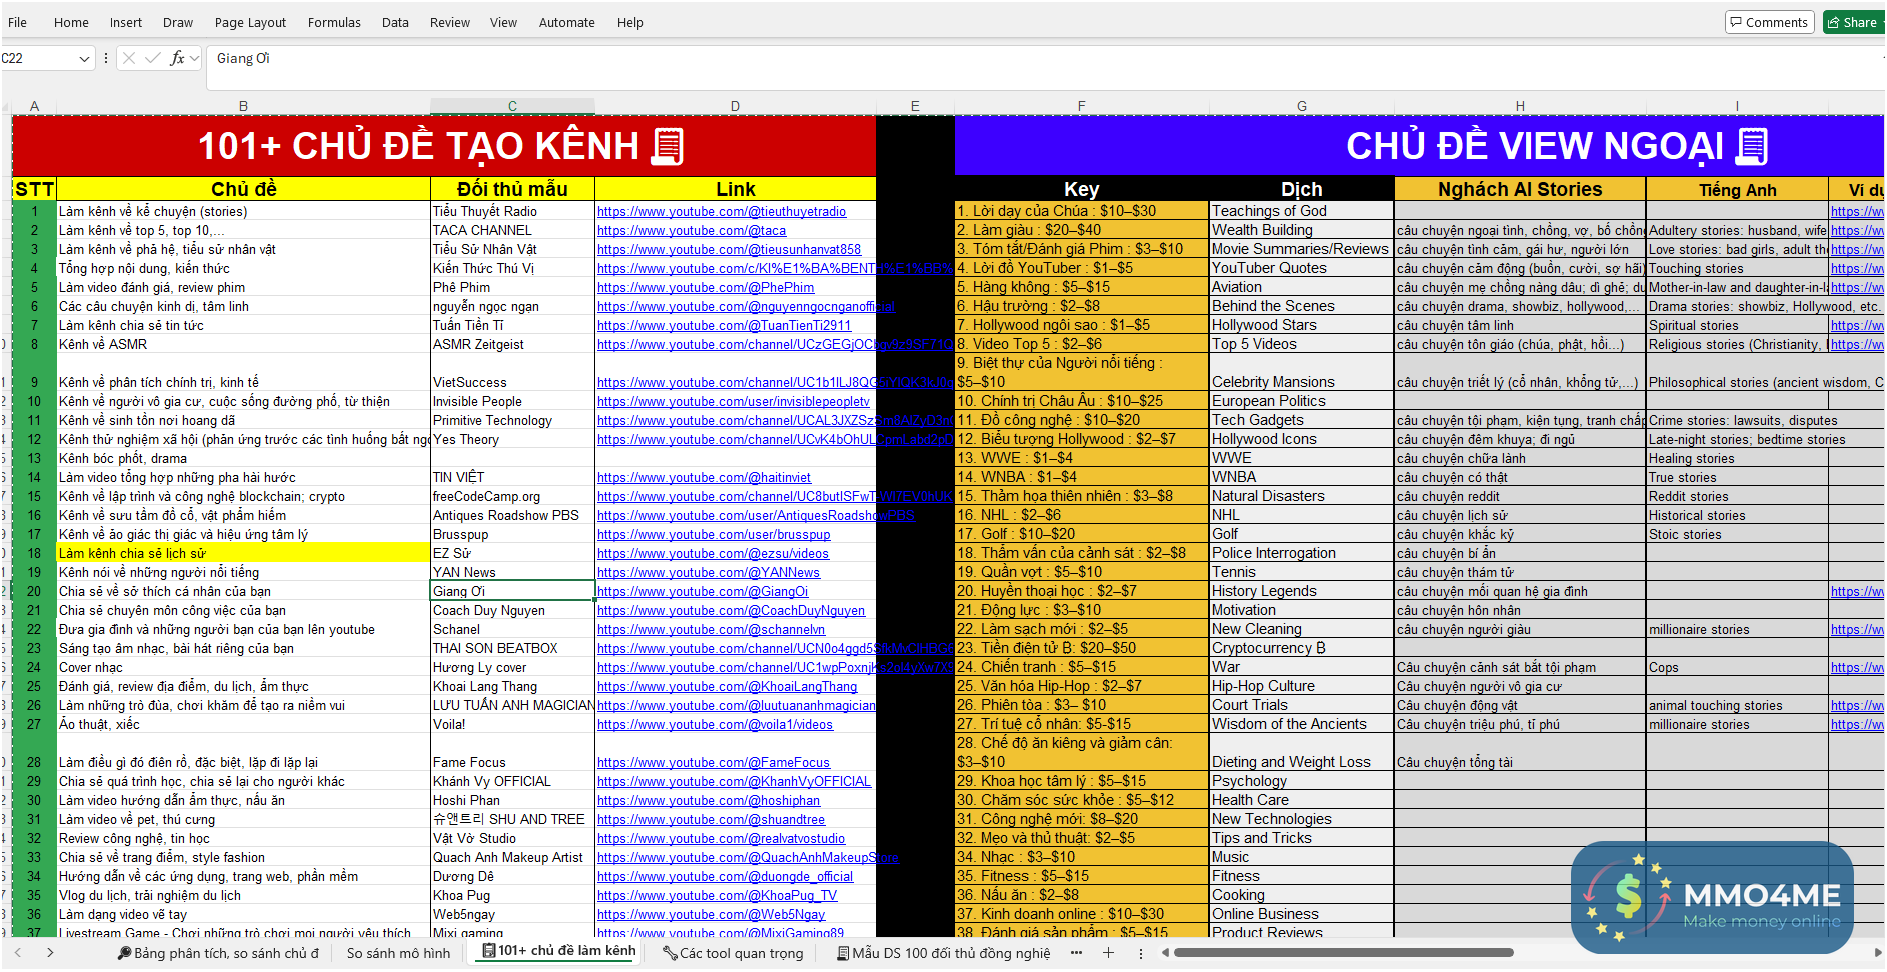Screen dimensions: 1887x972
Task: Select yellow highlighted cell 'Làm kênh chia sẻ lịch sử'
Action: (243, 553)
